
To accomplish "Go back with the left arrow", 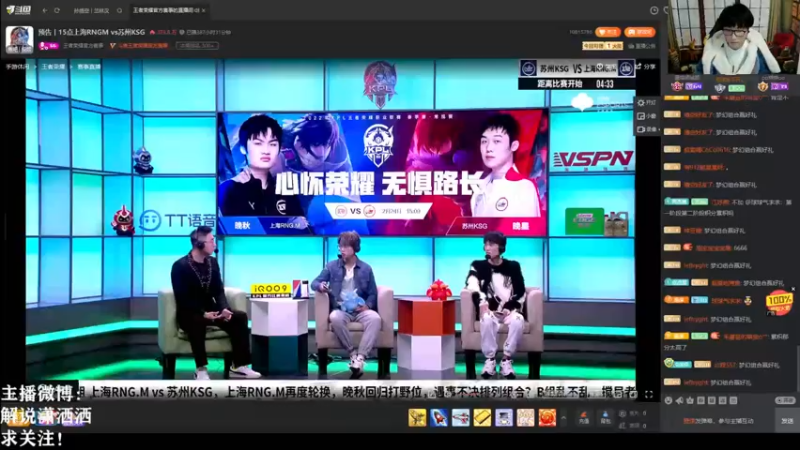I will click(x=45, y=10).
